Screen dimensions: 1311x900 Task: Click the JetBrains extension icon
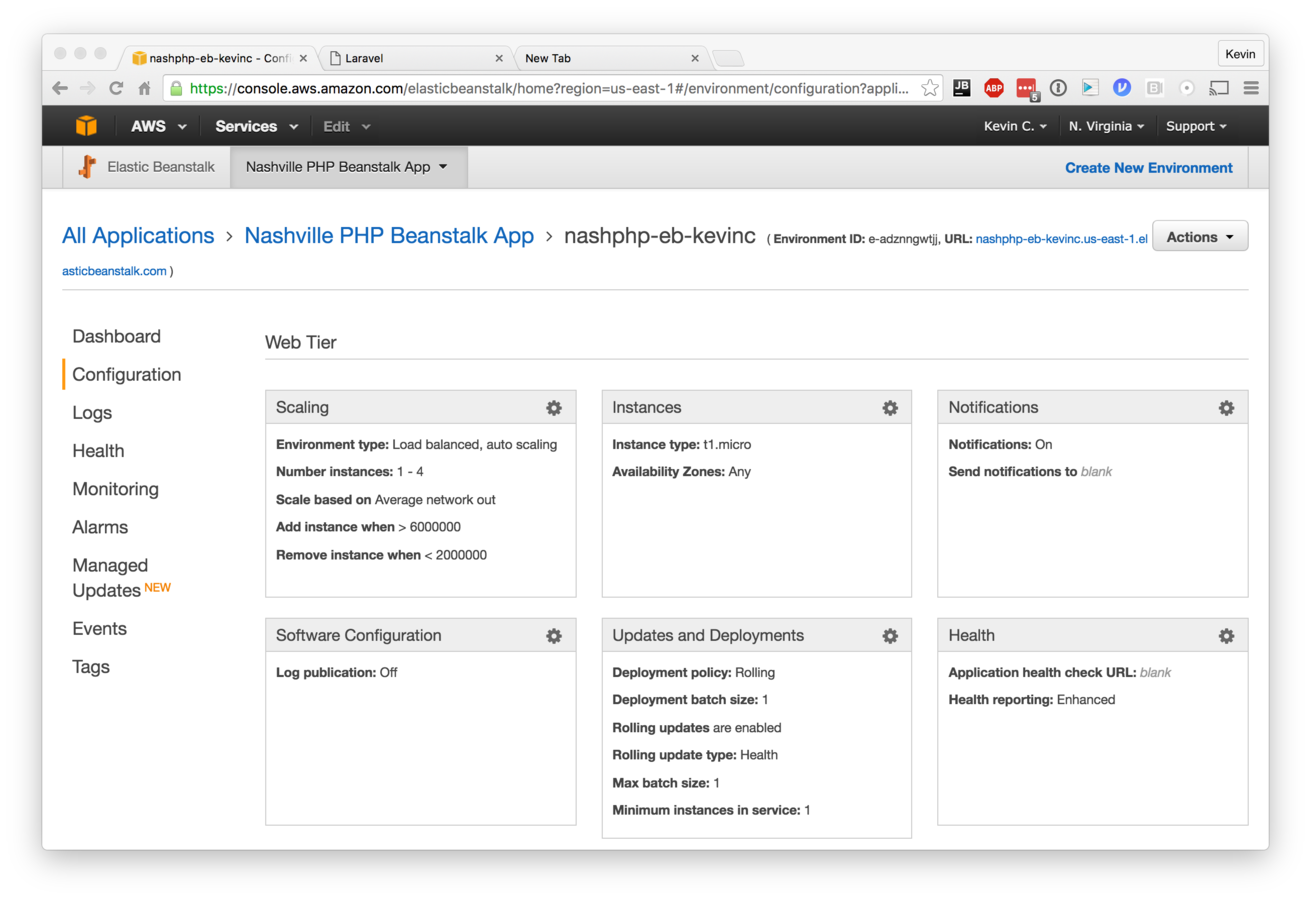[961, 88]
